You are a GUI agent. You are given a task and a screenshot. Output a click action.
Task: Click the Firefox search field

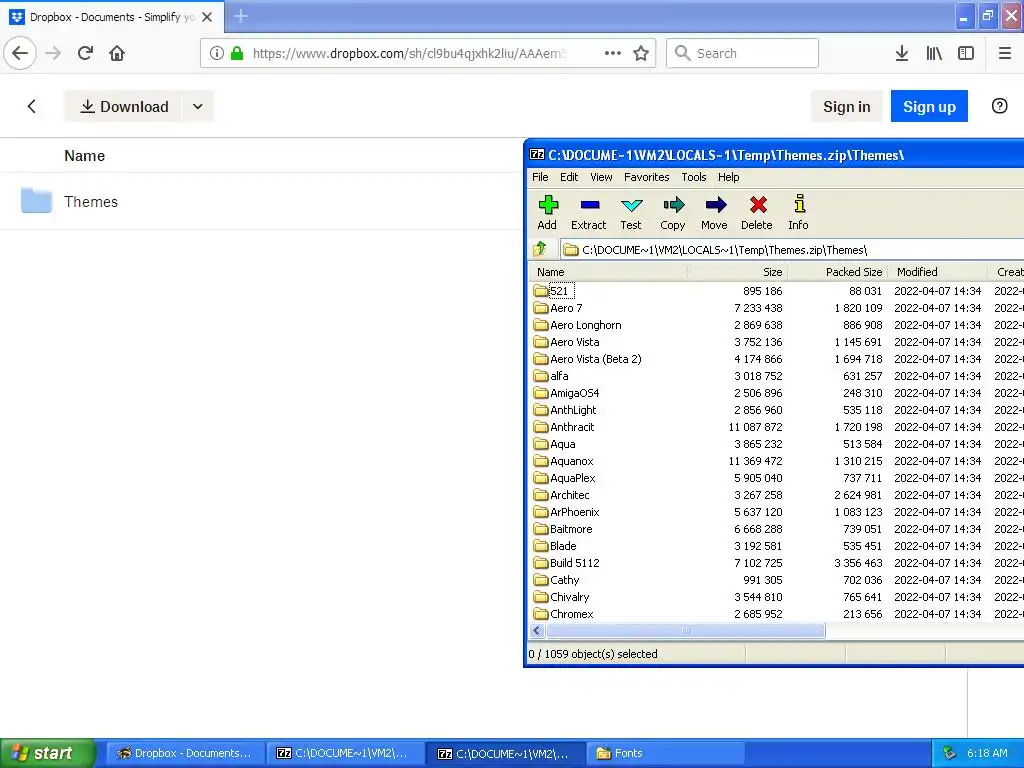tap(742, 53)
